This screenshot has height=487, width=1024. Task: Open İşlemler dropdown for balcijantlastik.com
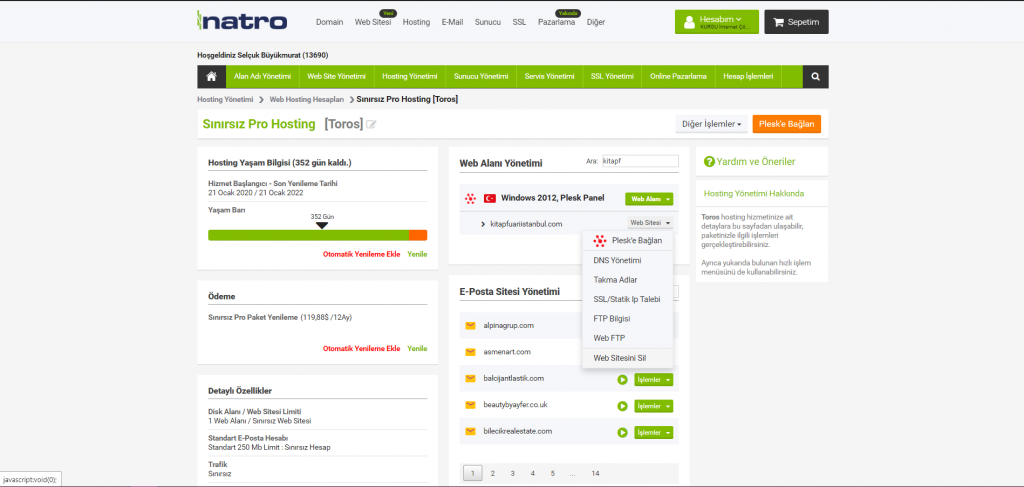click(653, 379)
